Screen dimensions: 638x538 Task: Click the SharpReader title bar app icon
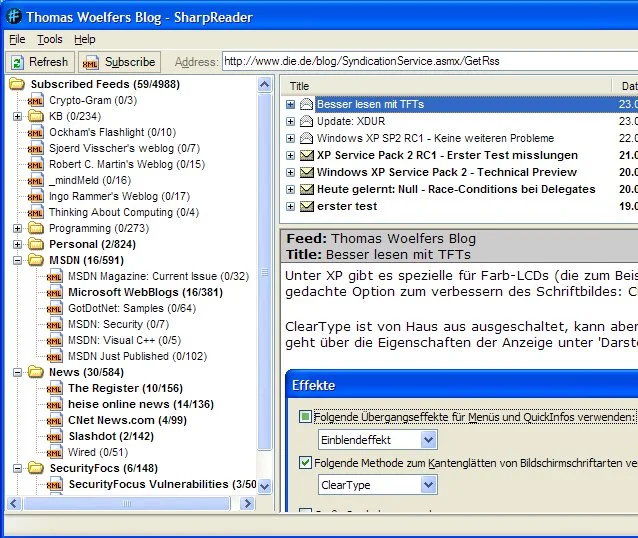pos(14,17)
